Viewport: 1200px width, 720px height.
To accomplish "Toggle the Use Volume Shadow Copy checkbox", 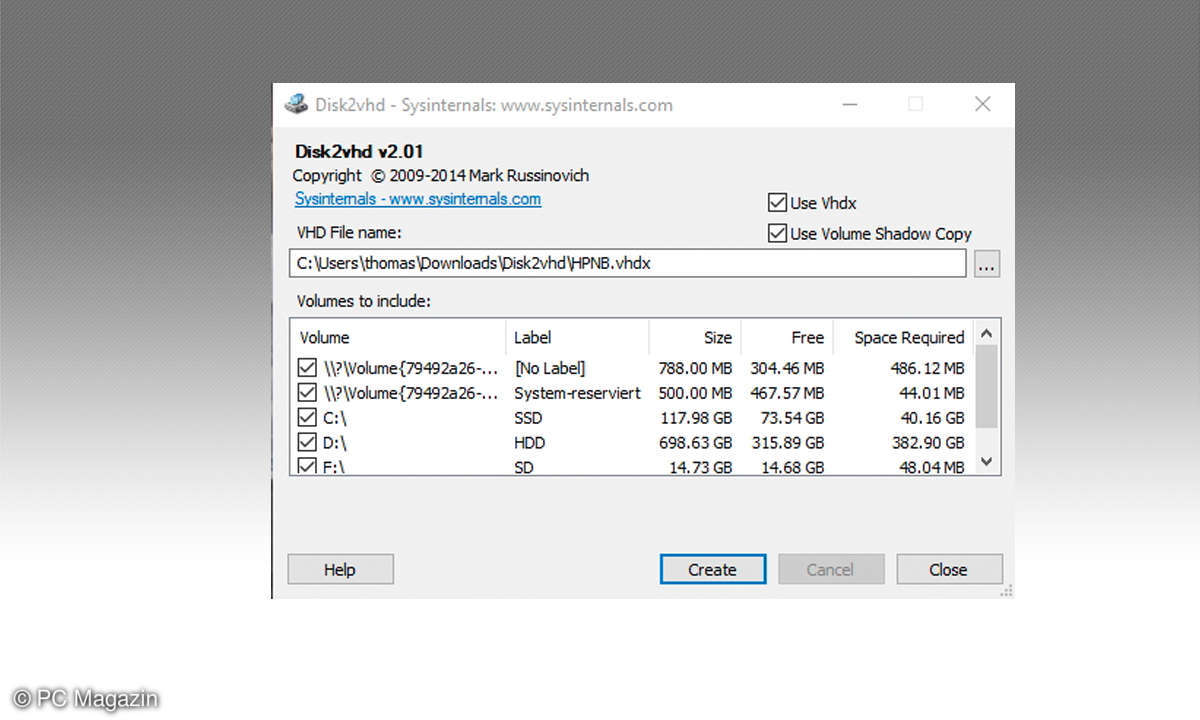I will coord(777,233).
